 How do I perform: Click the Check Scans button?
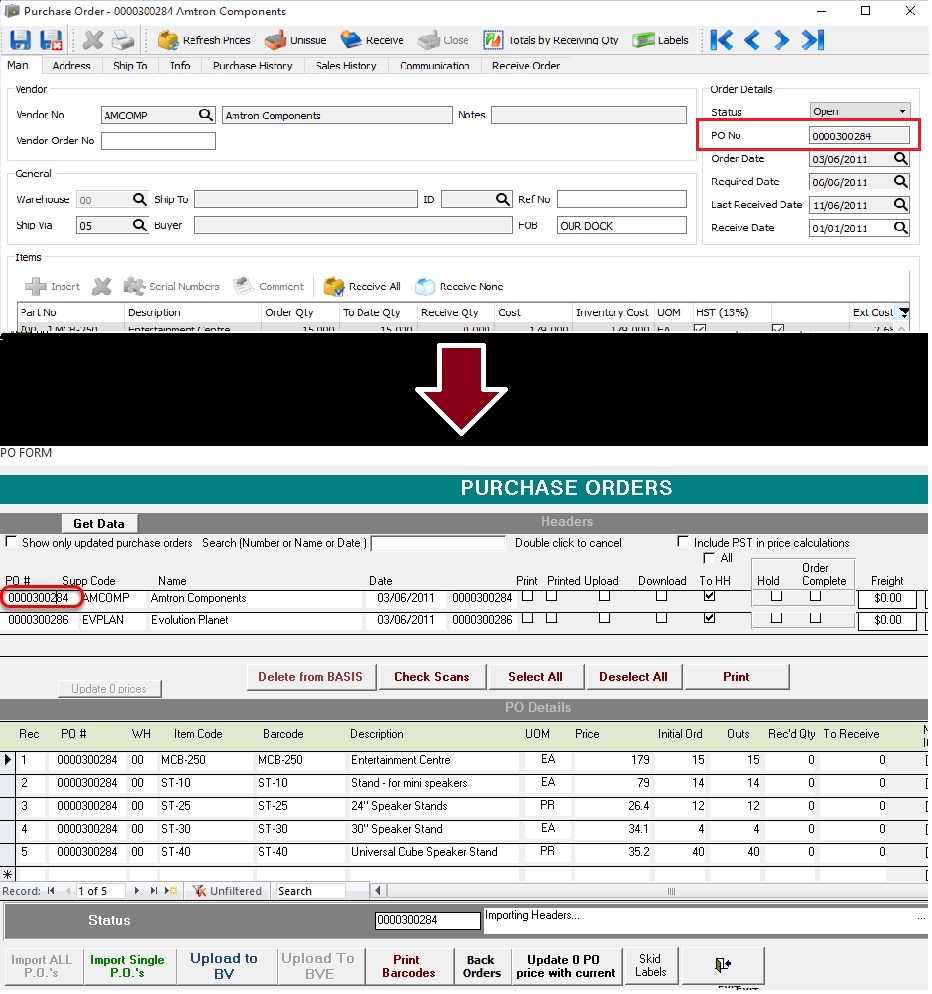tap(432, 676)
